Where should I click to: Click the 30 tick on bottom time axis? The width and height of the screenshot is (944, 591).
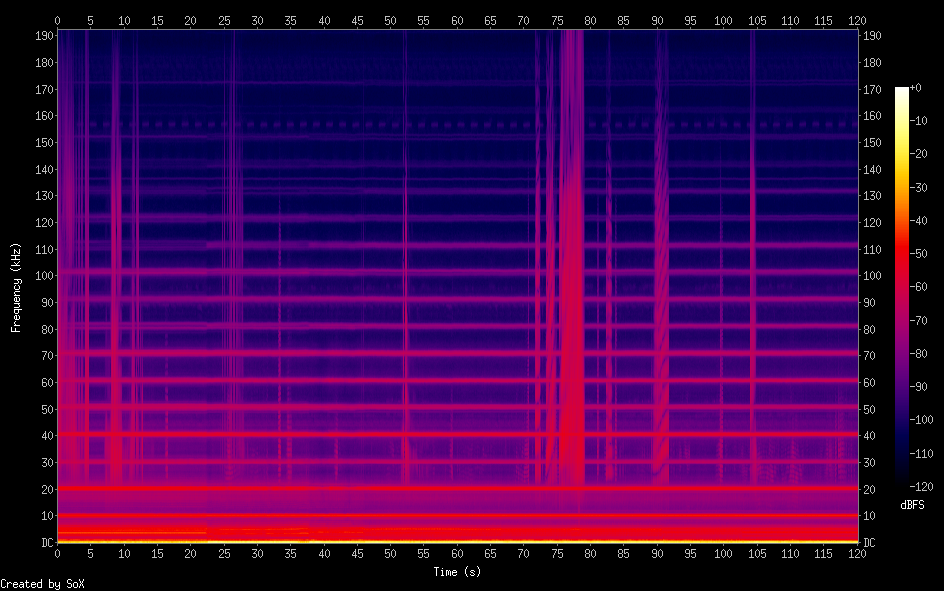257,553
